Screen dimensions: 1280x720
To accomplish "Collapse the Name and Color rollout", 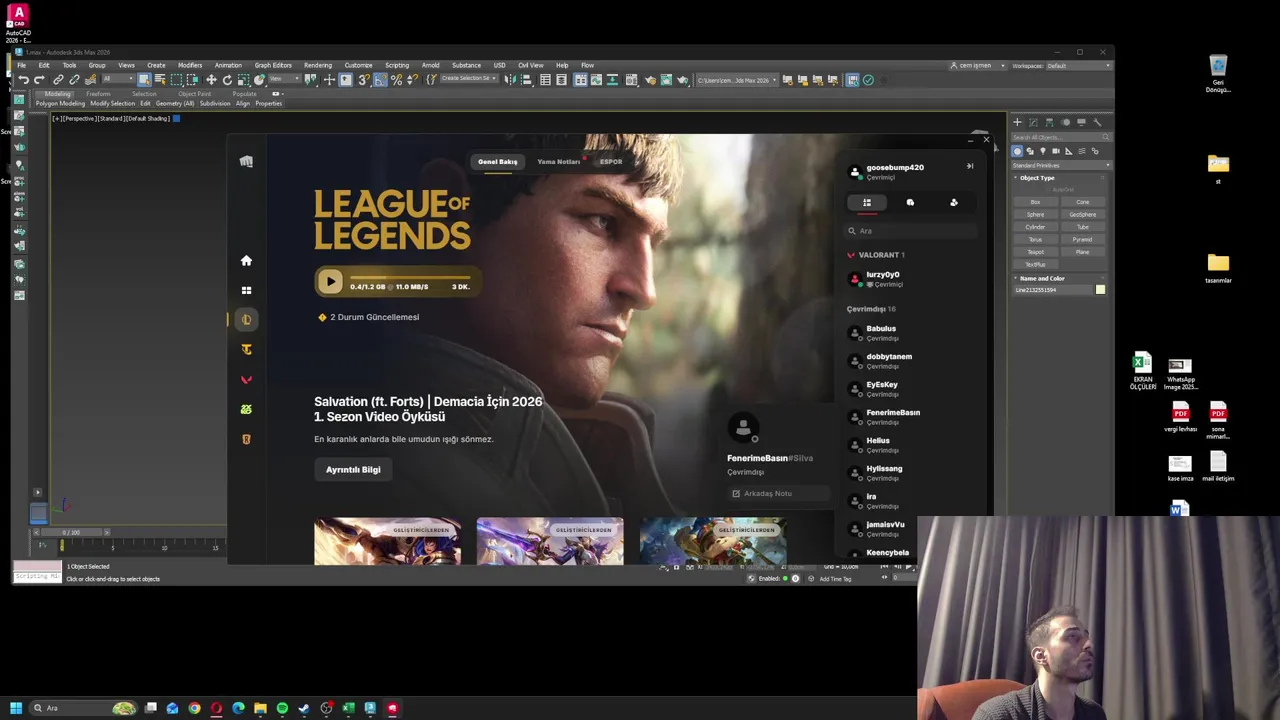I will [x=1041, y=278].
